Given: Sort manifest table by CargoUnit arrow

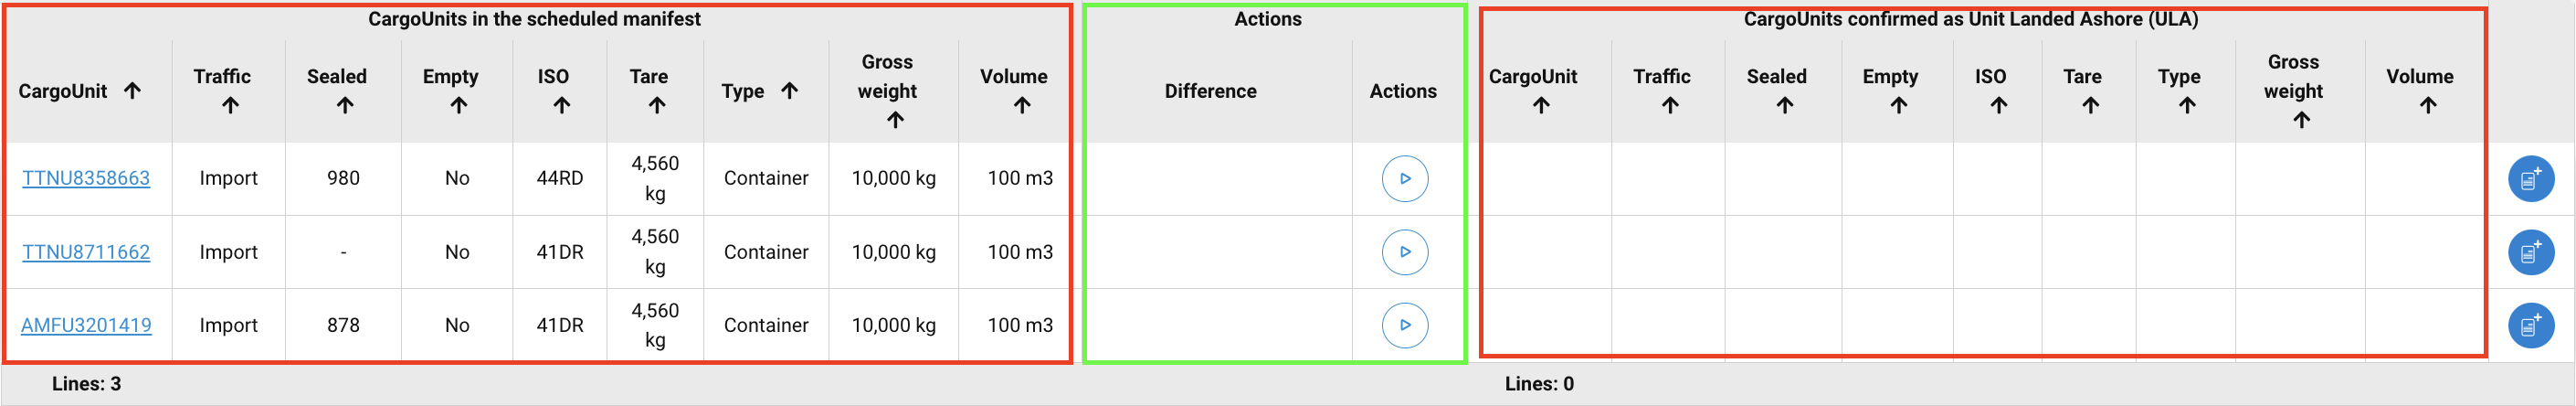Looking at the screenshot, I should pyautogui.click(x=132, y=91).
